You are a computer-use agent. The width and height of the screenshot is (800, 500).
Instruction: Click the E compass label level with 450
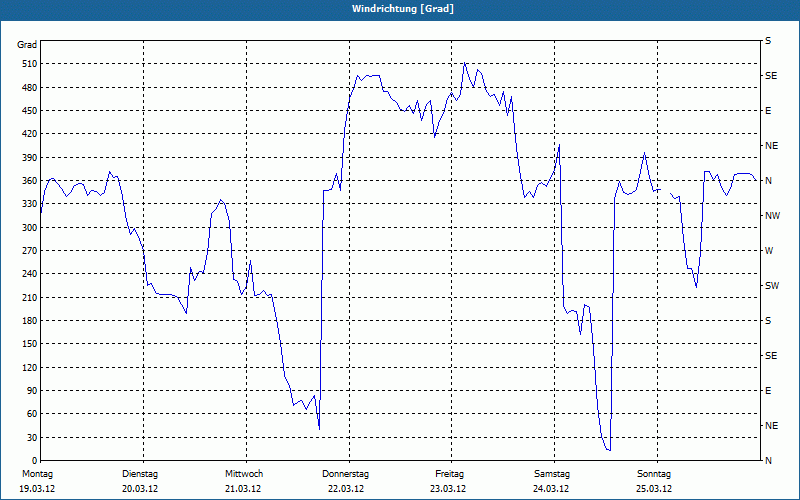[768, 111]
